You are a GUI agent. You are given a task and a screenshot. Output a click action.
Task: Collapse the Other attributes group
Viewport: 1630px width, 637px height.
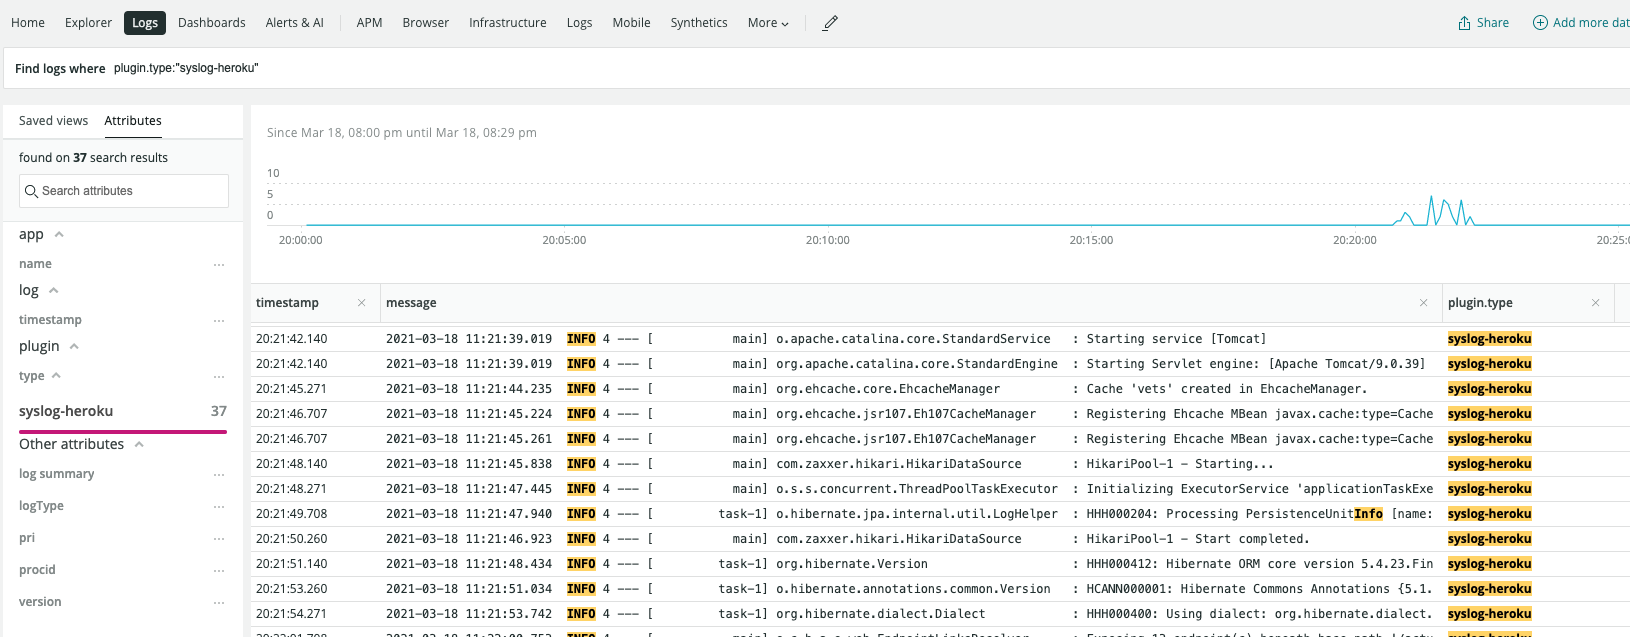139,444
